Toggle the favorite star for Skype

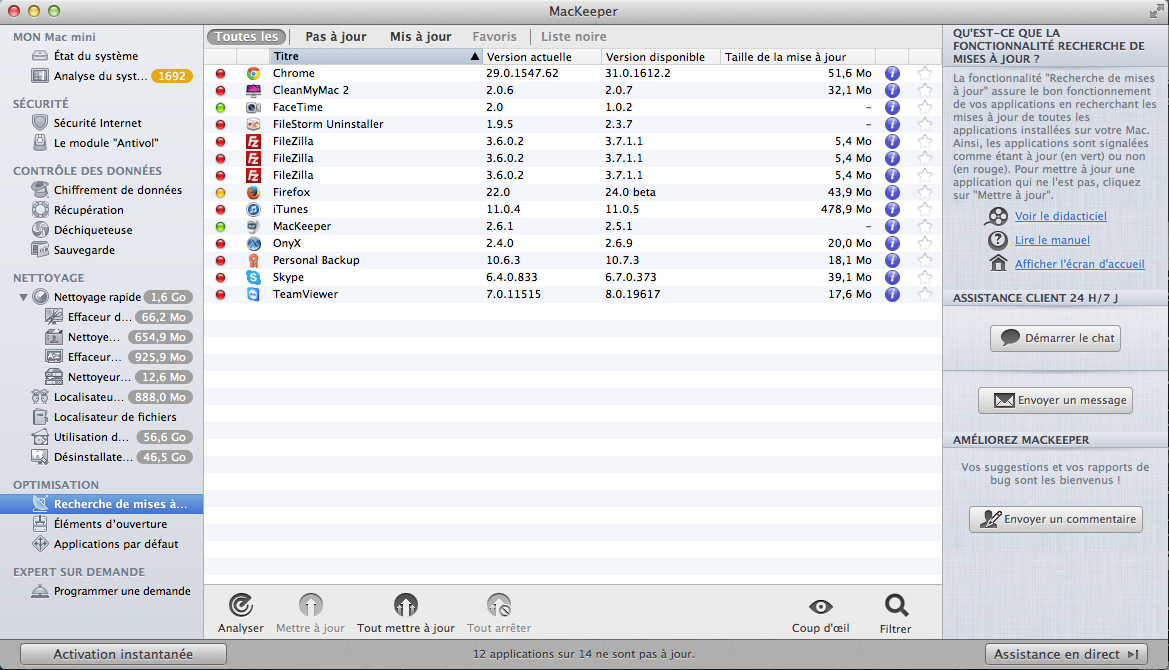point(924,277)
